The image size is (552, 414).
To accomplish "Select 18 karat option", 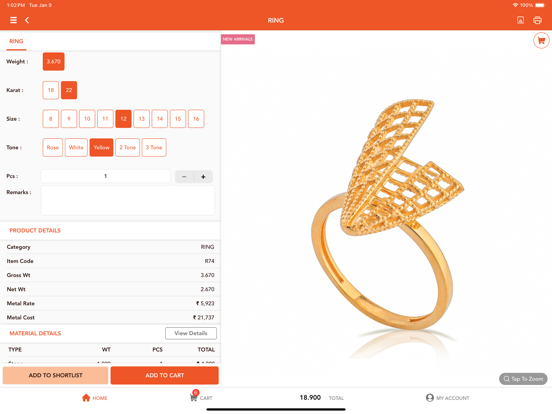I will (x=51, y=90).
